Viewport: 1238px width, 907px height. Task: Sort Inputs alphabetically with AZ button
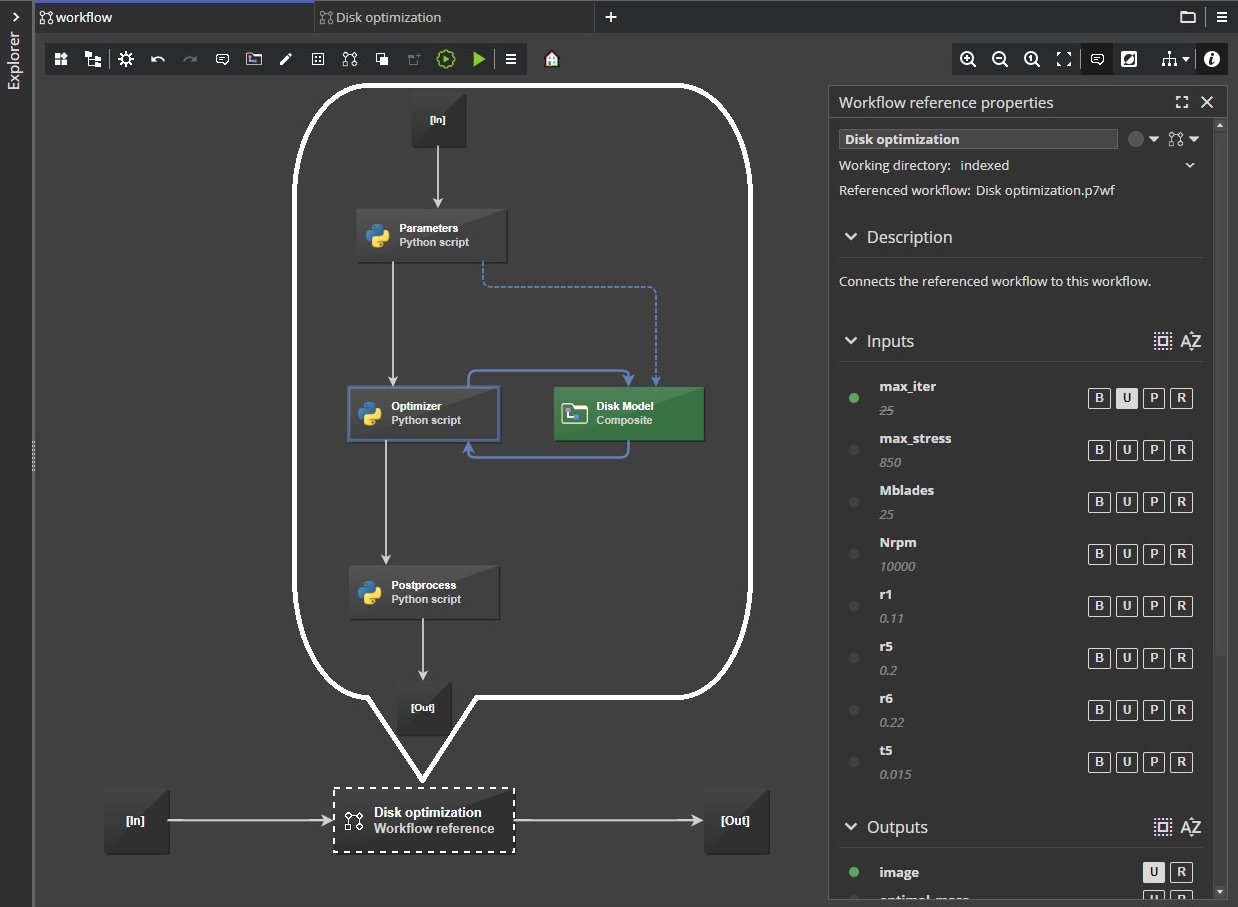1190,341
